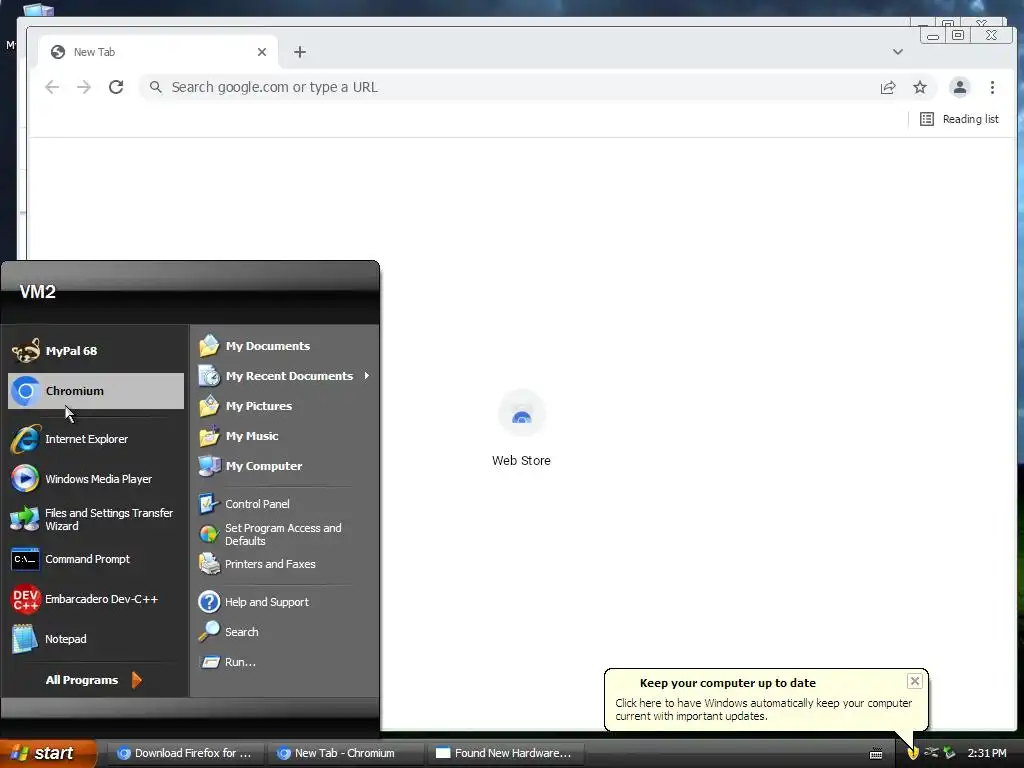Open a new tab with plus button
The width and height of the screenshot is (1024, 768).
coord(300,52)
